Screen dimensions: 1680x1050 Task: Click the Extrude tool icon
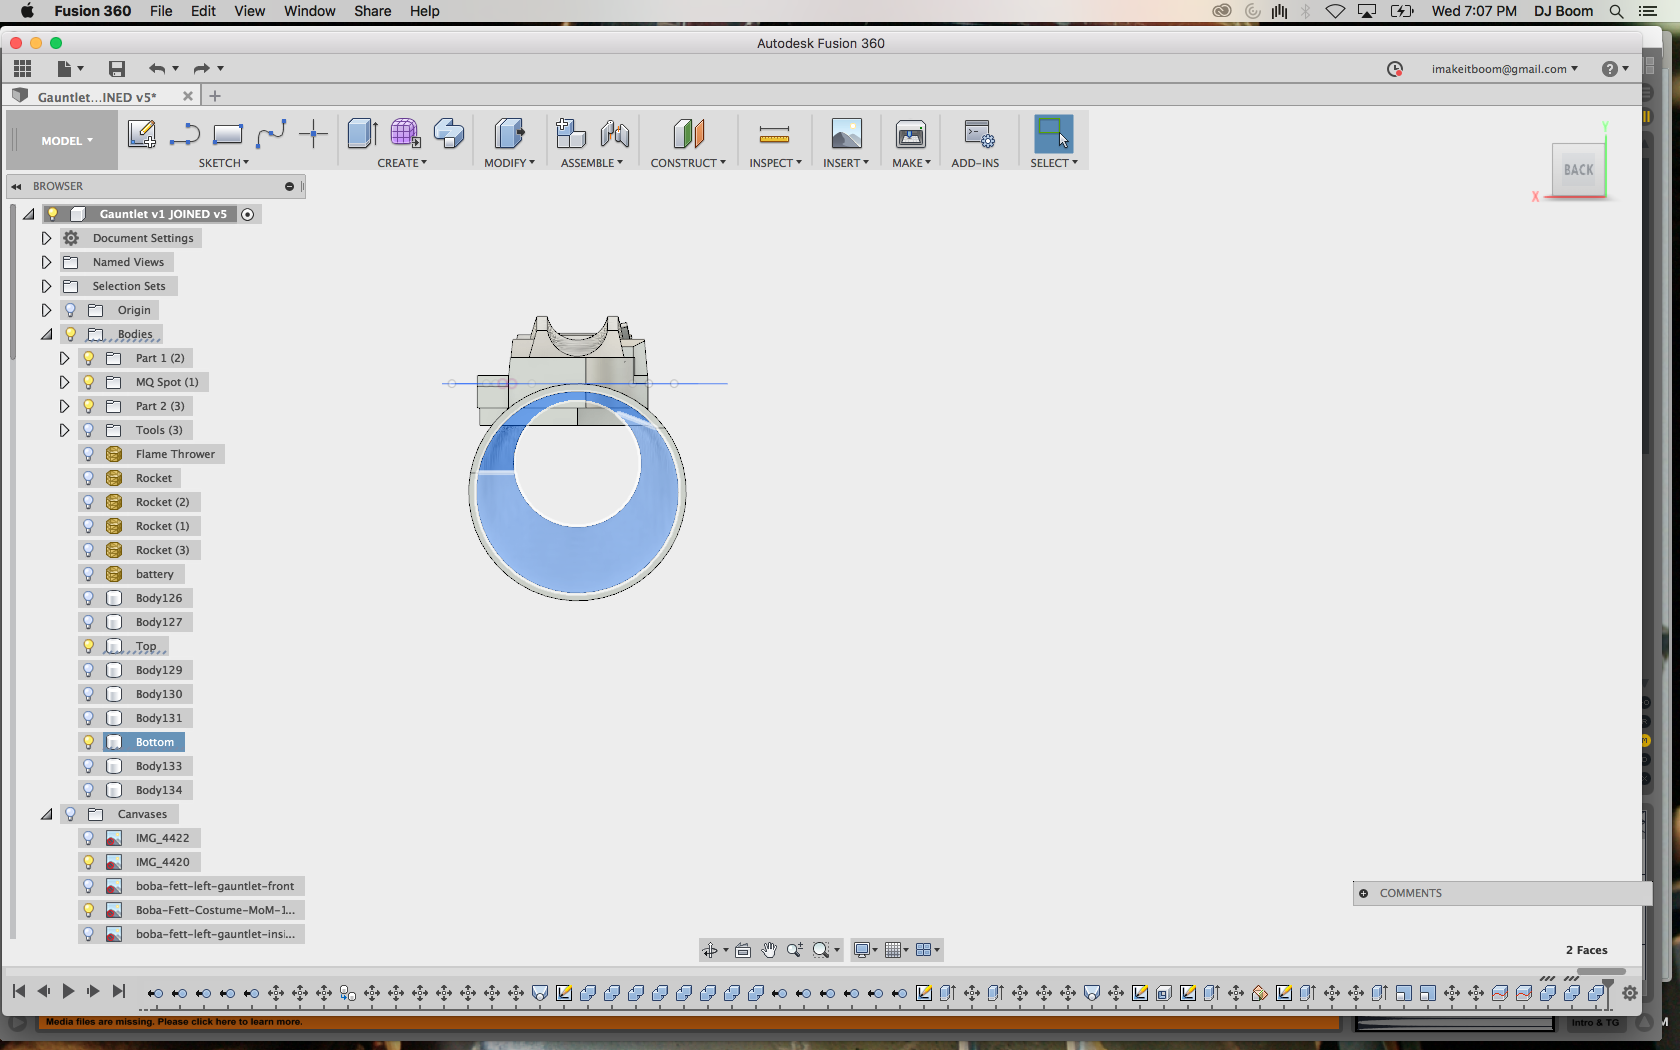362,134
